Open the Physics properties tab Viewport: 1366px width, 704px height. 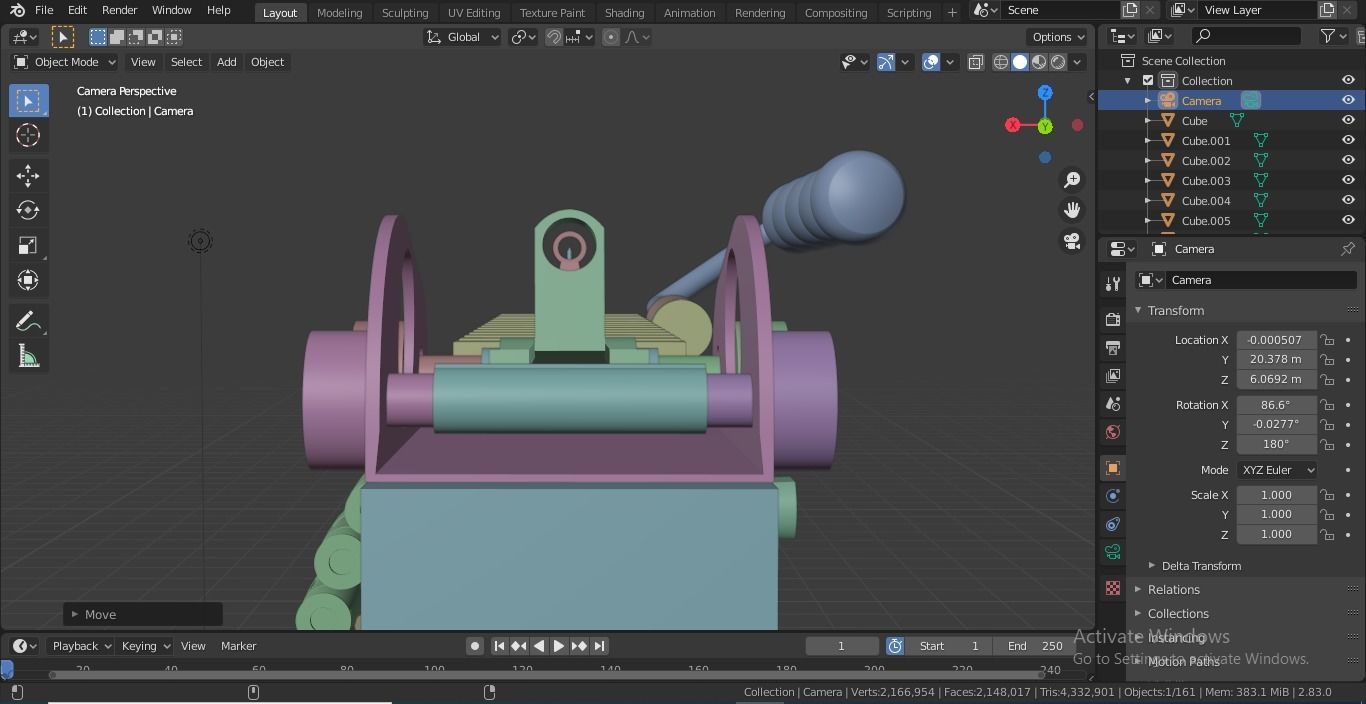[1113, 496]
